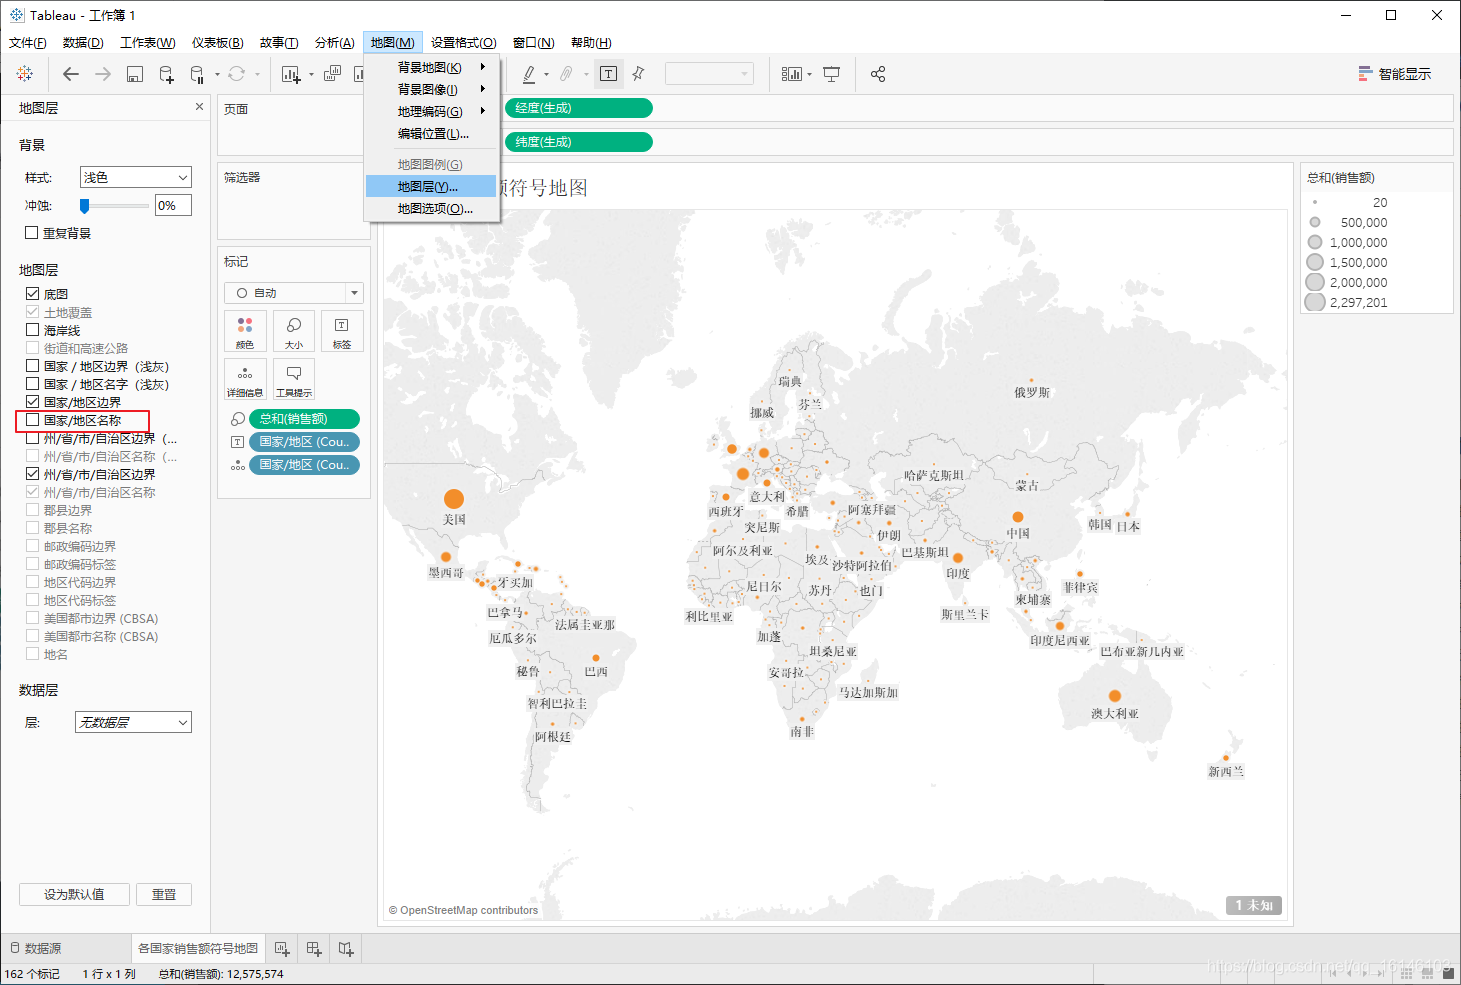Select 编辑位置 menu entry

point(431,134)
